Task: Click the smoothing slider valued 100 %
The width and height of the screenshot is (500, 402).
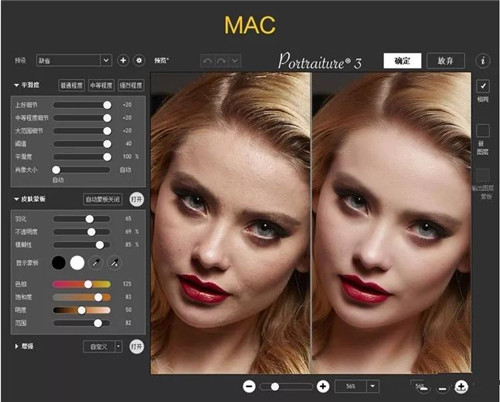Action: [82, 157]
